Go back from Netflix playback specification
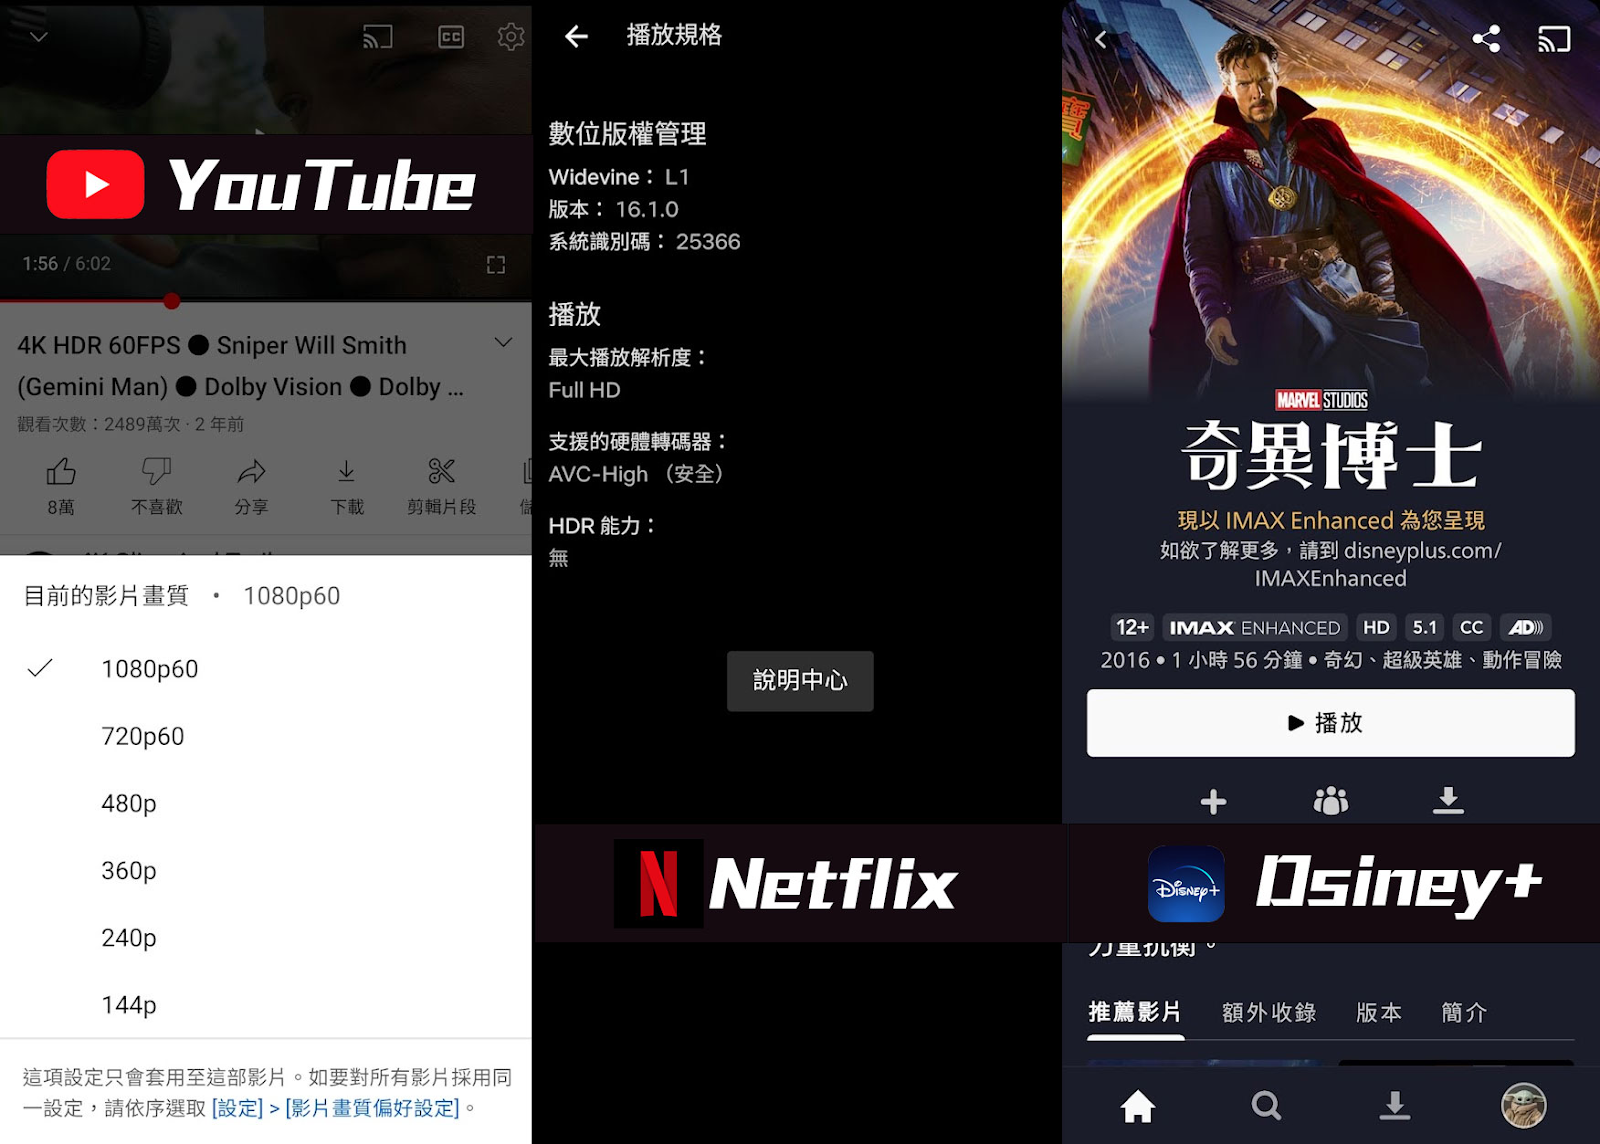The width and height of the screenshot is (1600, 1144). coord(576,37)
